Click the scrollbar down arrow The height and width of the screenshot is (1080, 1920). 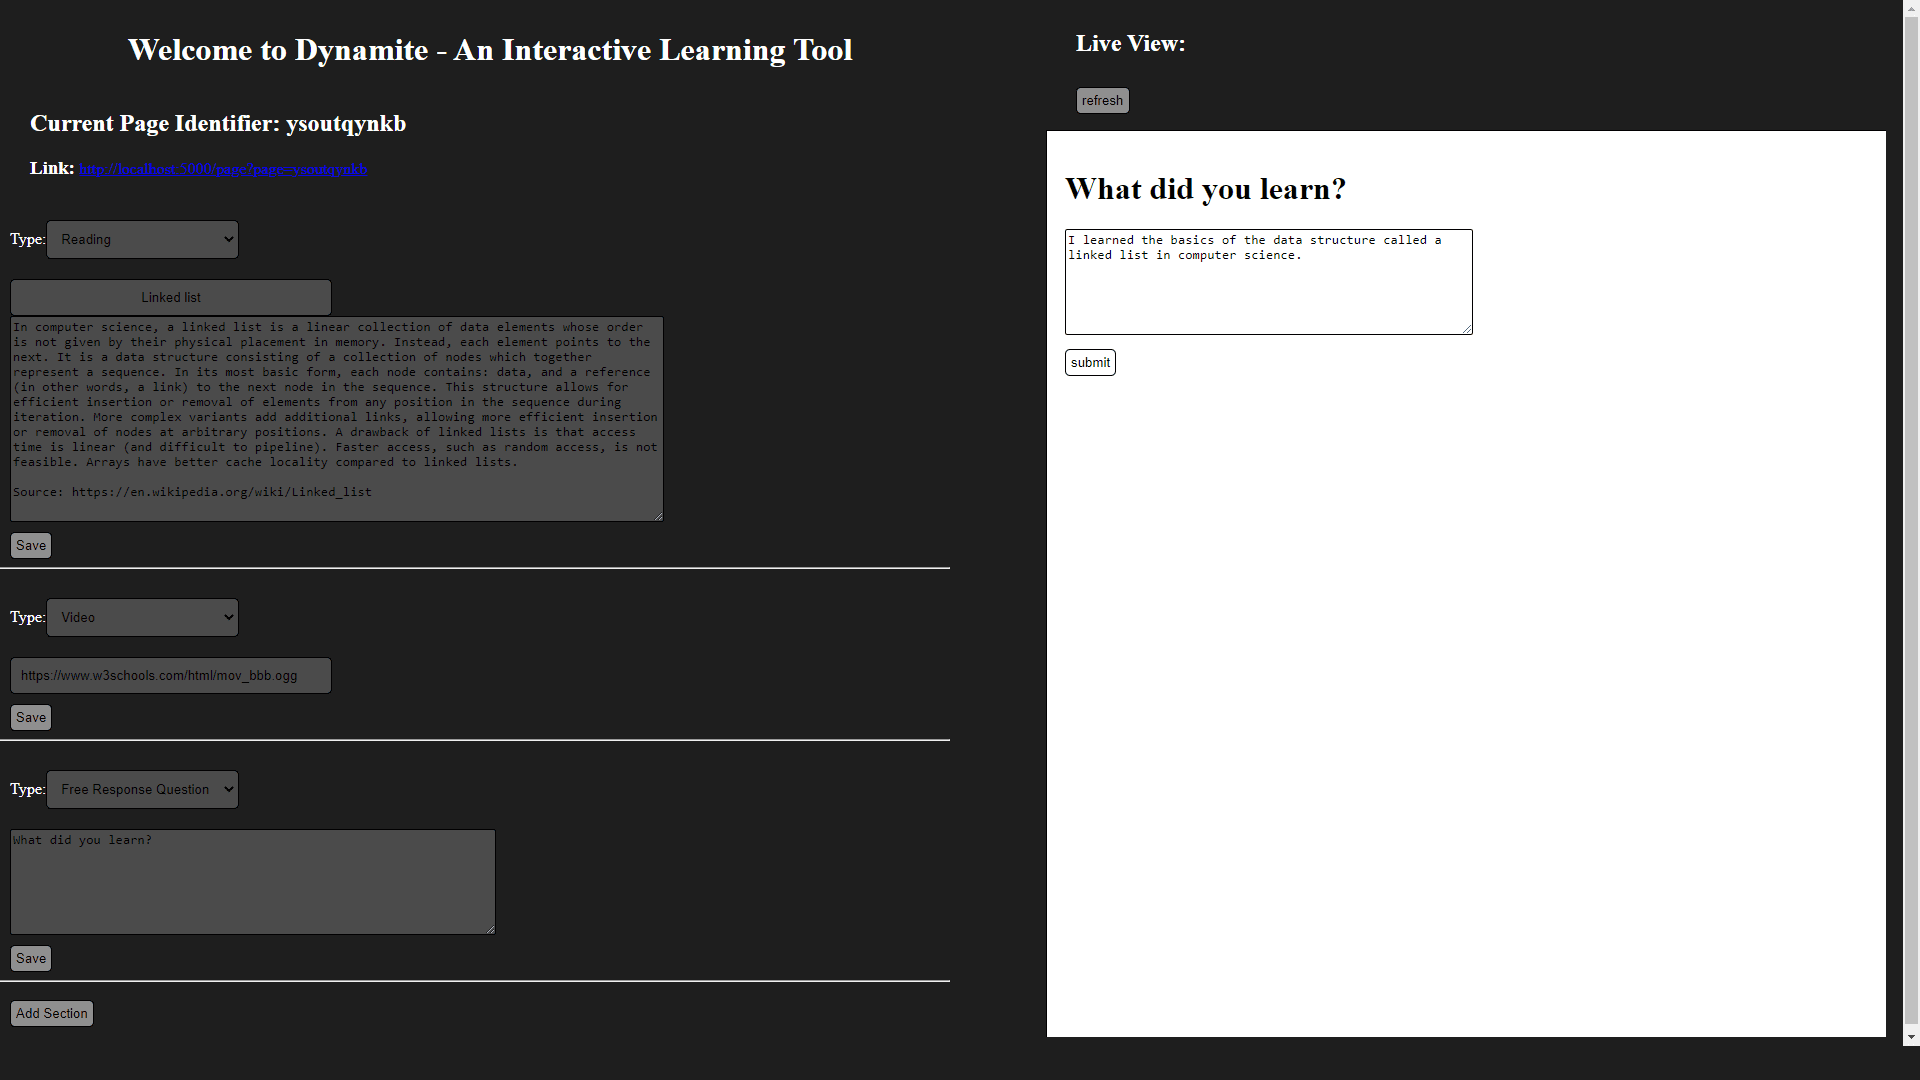click(x=1911, y=1037)
